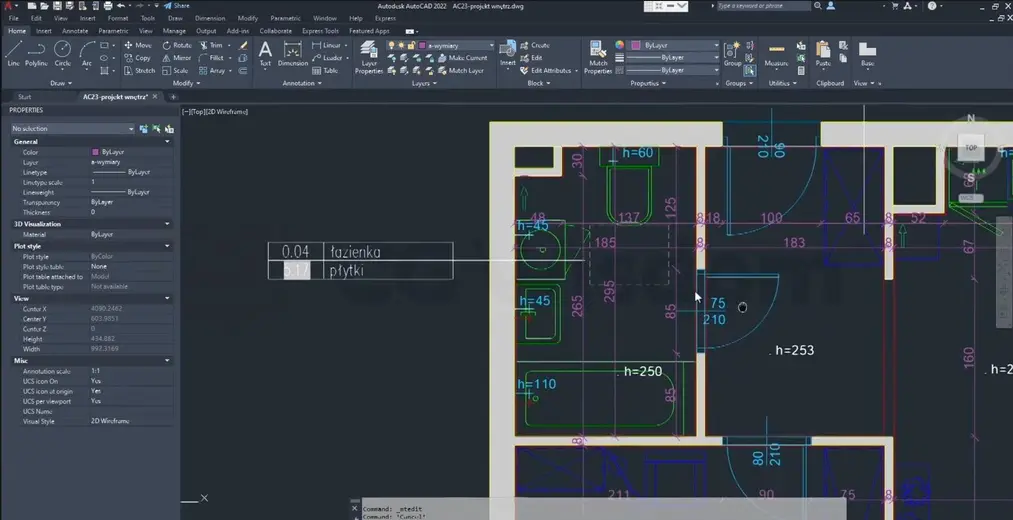Activate the Mirror command
Viewport: 1013px width, 520px height.
[176, 57]
